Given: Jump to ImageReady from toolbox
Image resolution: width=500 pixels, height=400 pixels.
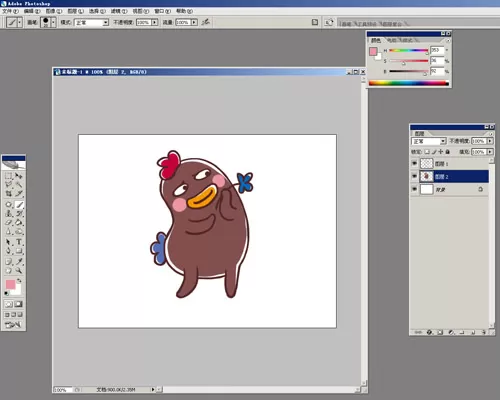Looking at the screenshot, I should (13, 324).
